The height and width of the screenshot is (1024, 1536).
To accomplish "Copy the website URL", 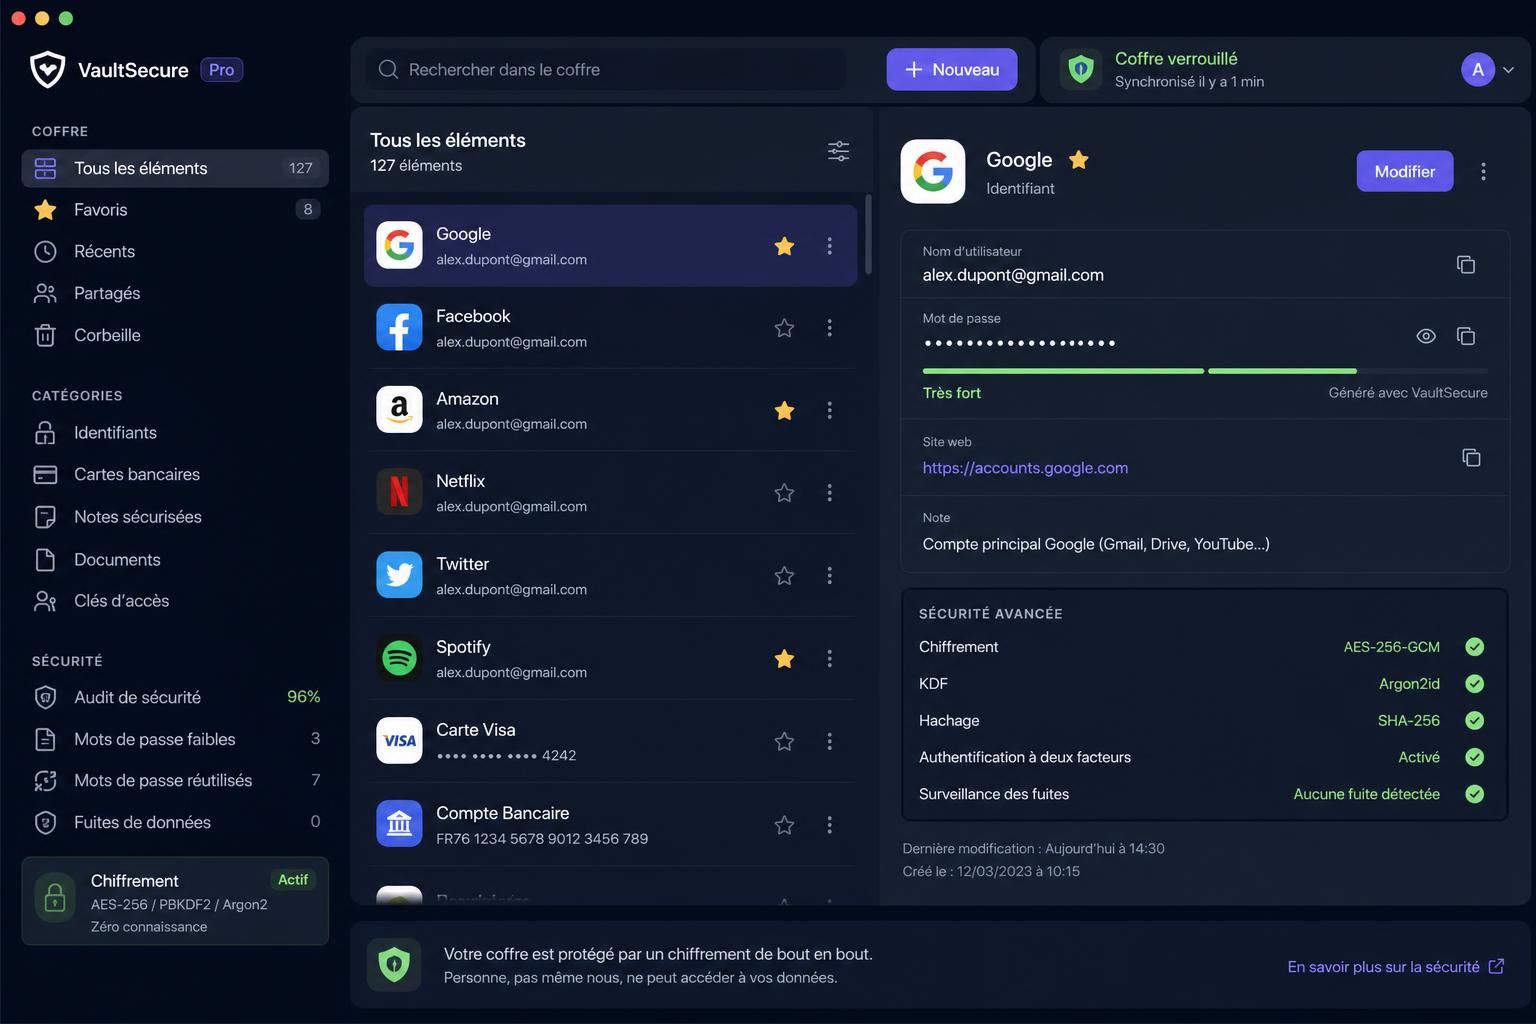I will 1470,457.
